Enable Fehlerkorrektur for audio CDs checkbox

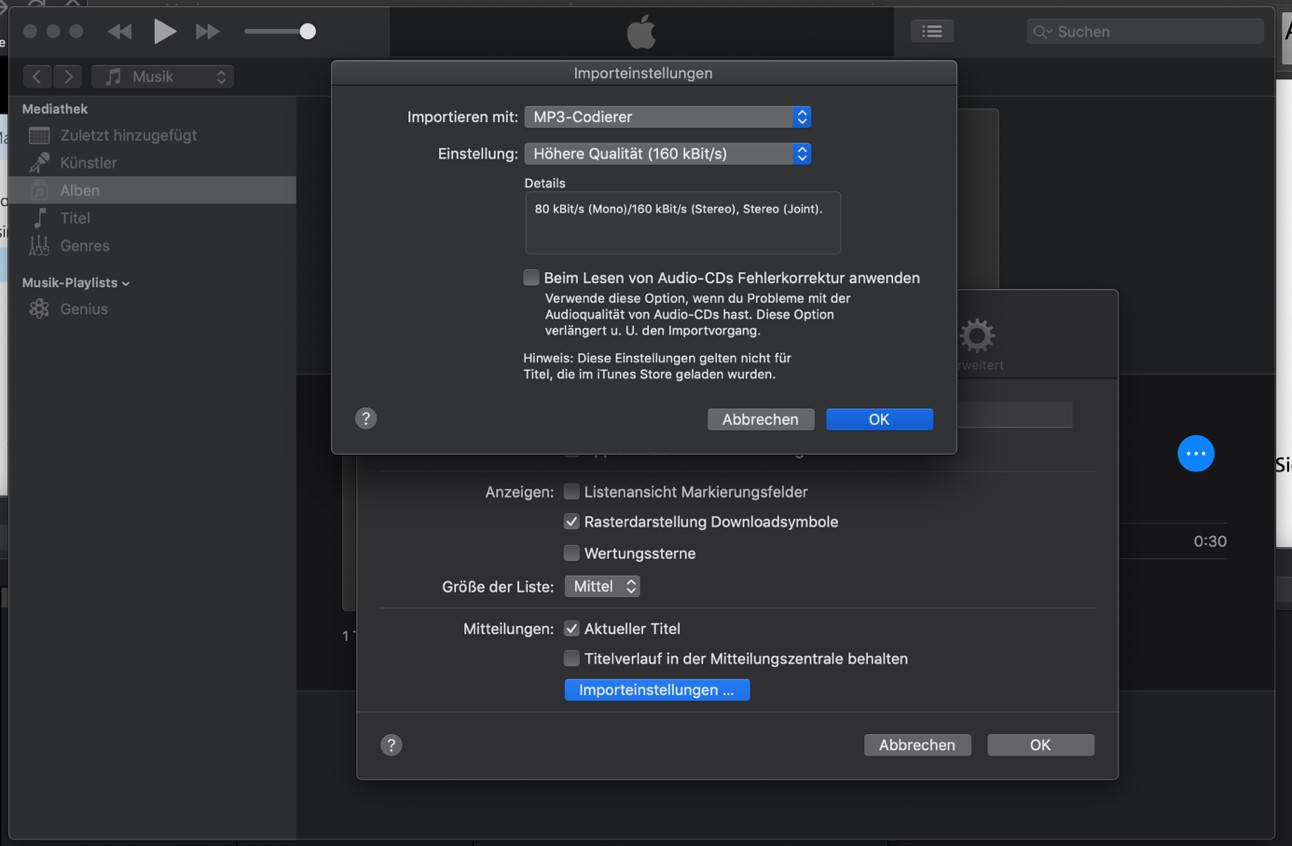(x=531, y=278)
